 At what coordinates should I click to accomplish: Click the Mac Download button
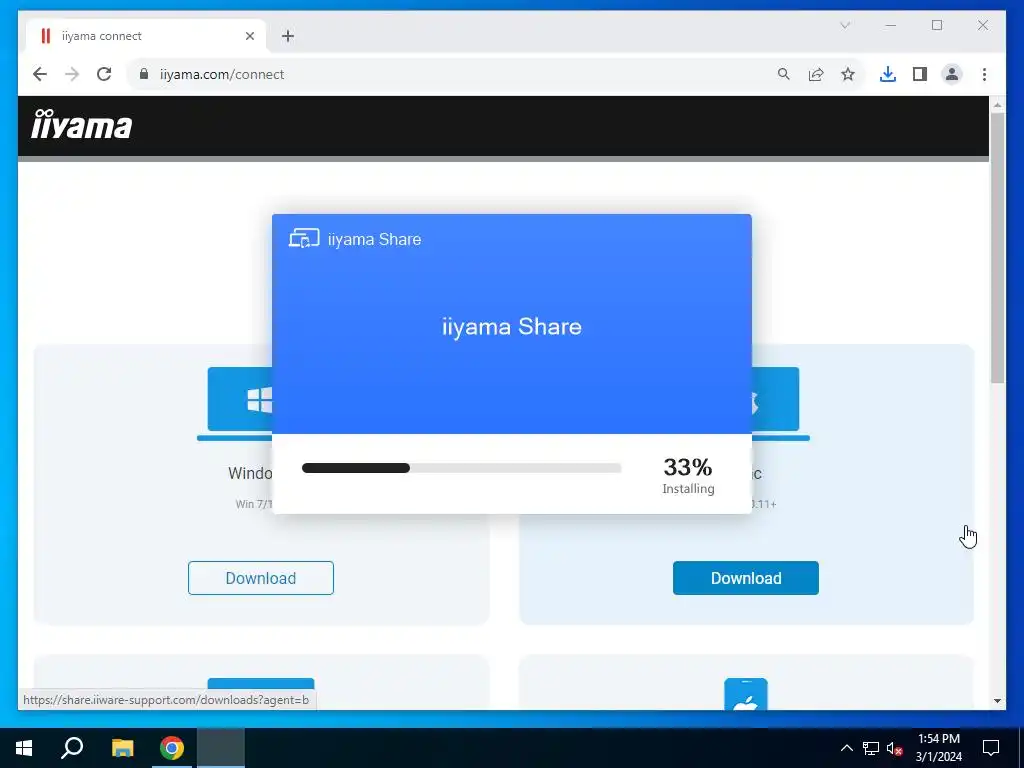pyautogui.click(x=746, y=578)
